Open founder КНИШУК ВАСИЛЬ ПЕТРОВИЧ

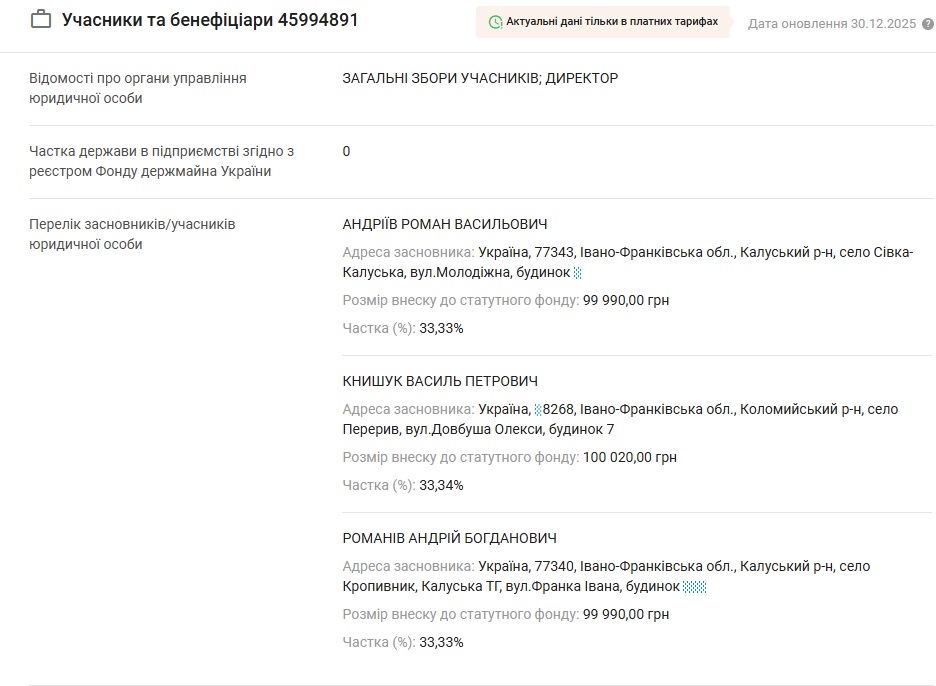click(x=440, y=381)
